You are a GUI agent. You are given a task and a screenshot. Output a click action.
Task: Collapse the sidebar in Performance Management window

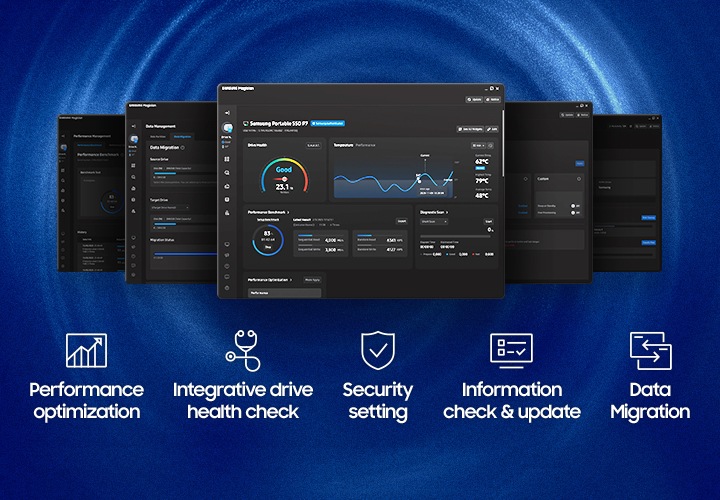pyautogui.click(x=63, y=136)
